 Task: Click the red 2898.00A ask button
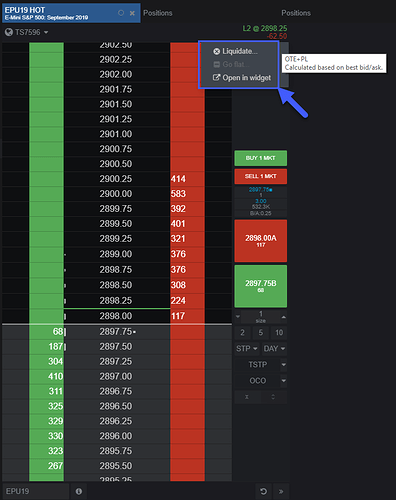pyautogui.click(x=261, y=241)
